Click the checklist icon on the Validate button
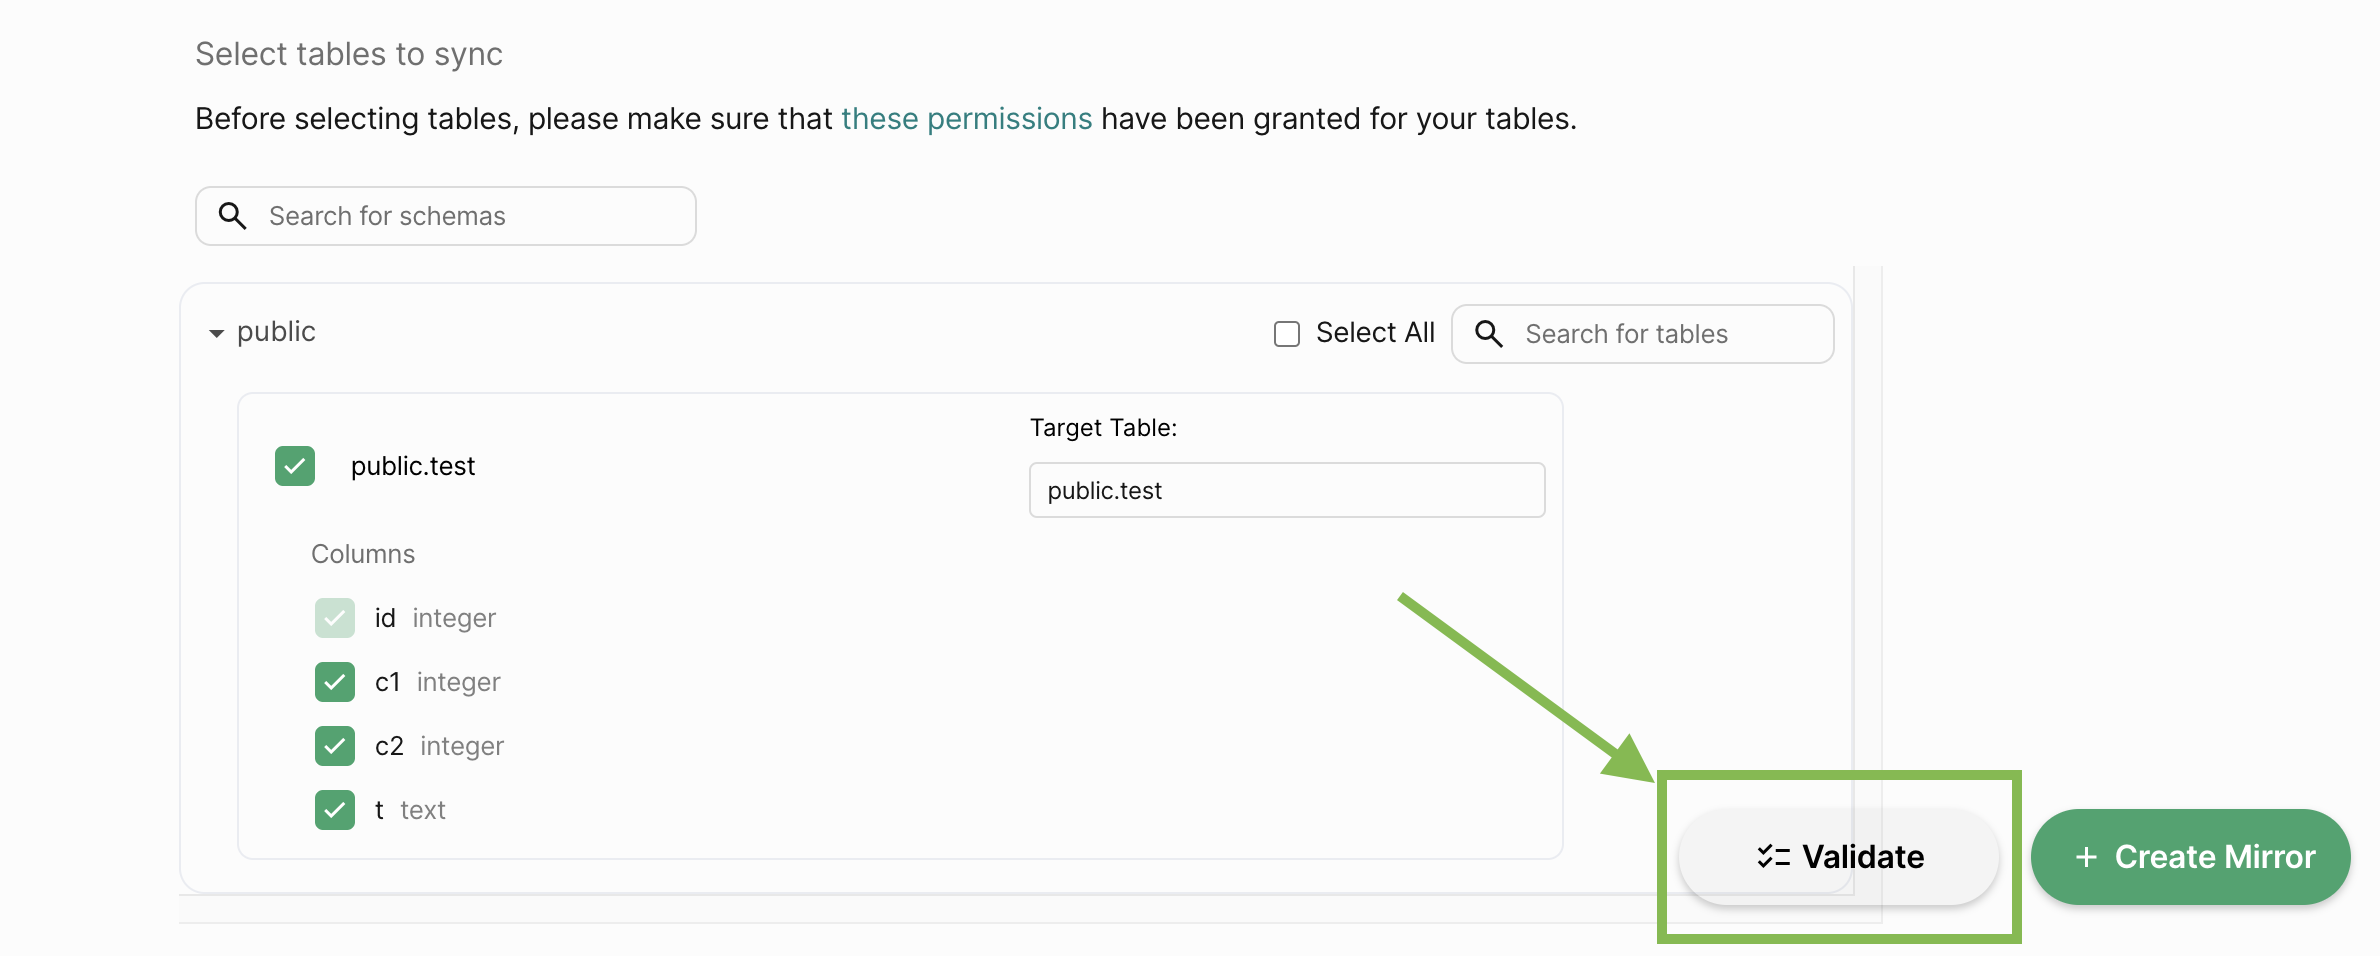This screenshot has height=956, width=2380. [1773, 857]
